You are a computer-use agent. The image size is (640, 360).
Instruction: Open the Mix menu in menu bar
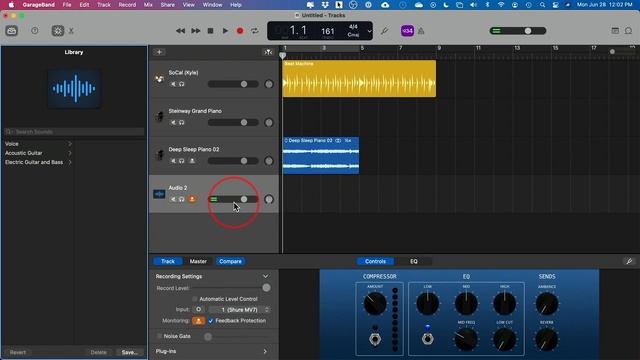pos(148,5)
